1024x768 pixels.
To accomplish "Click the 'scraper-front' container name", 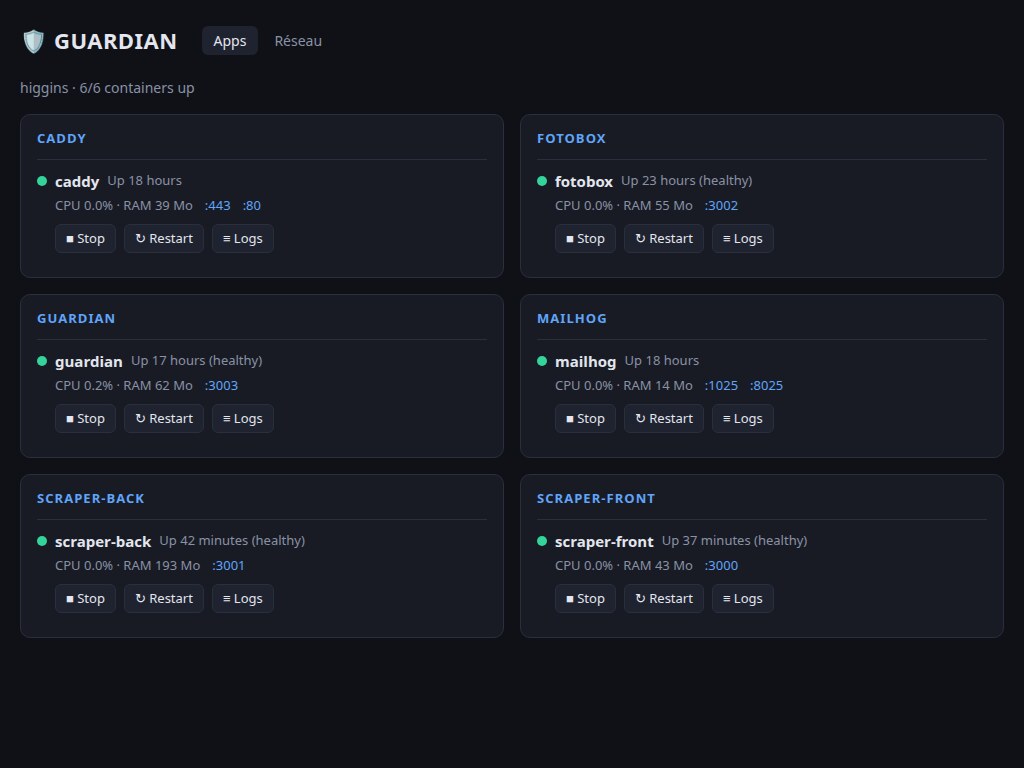I will (604, 541).
